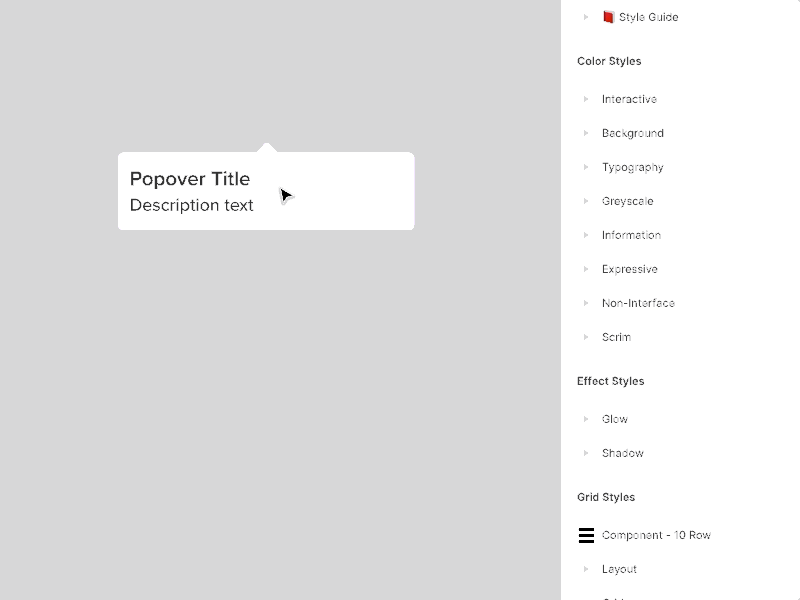
Task: Expand the Scrim color styles
Action: pyautogui.click(x=587, y=337)
